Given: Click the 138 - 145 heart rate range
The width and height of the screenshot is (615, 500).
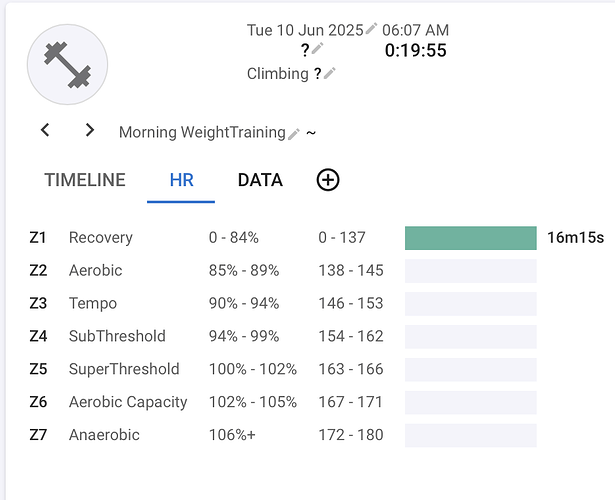Looking at the screenshot, I should tap(351, 271).
